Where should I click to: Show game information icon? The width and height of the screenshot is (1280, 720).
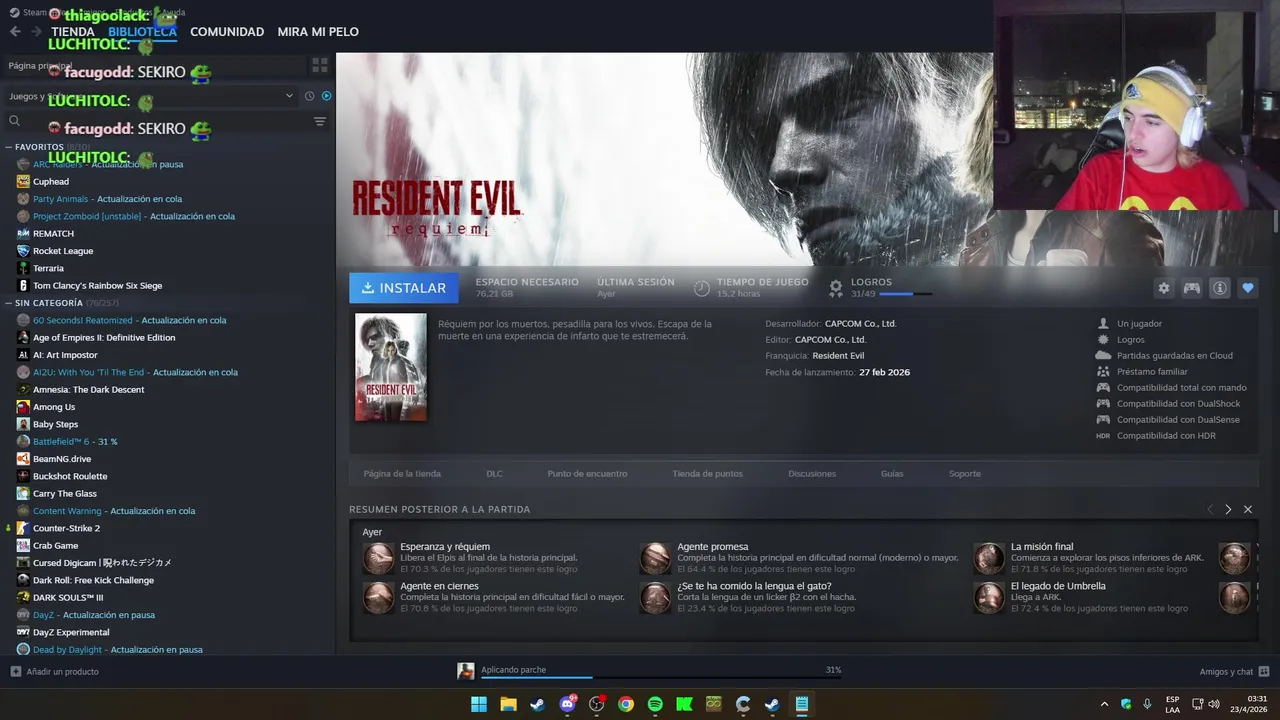pos(1220,288)
